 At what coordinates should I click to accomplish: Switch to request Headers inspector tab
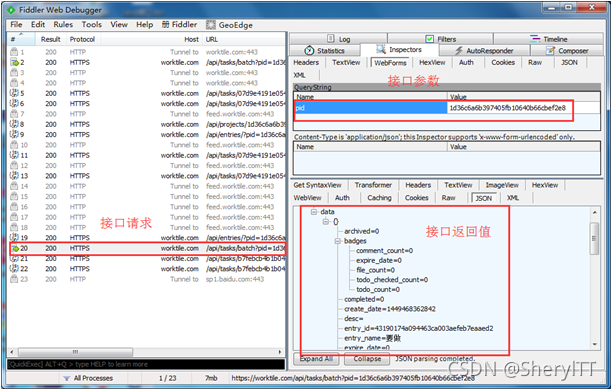(306, 62)
